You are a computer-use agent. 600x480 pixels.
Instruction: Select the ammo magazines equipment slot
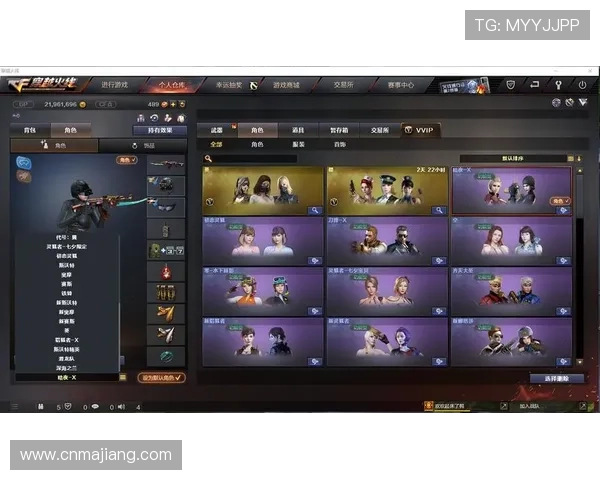pyautogui.click(x=166, y=293)
